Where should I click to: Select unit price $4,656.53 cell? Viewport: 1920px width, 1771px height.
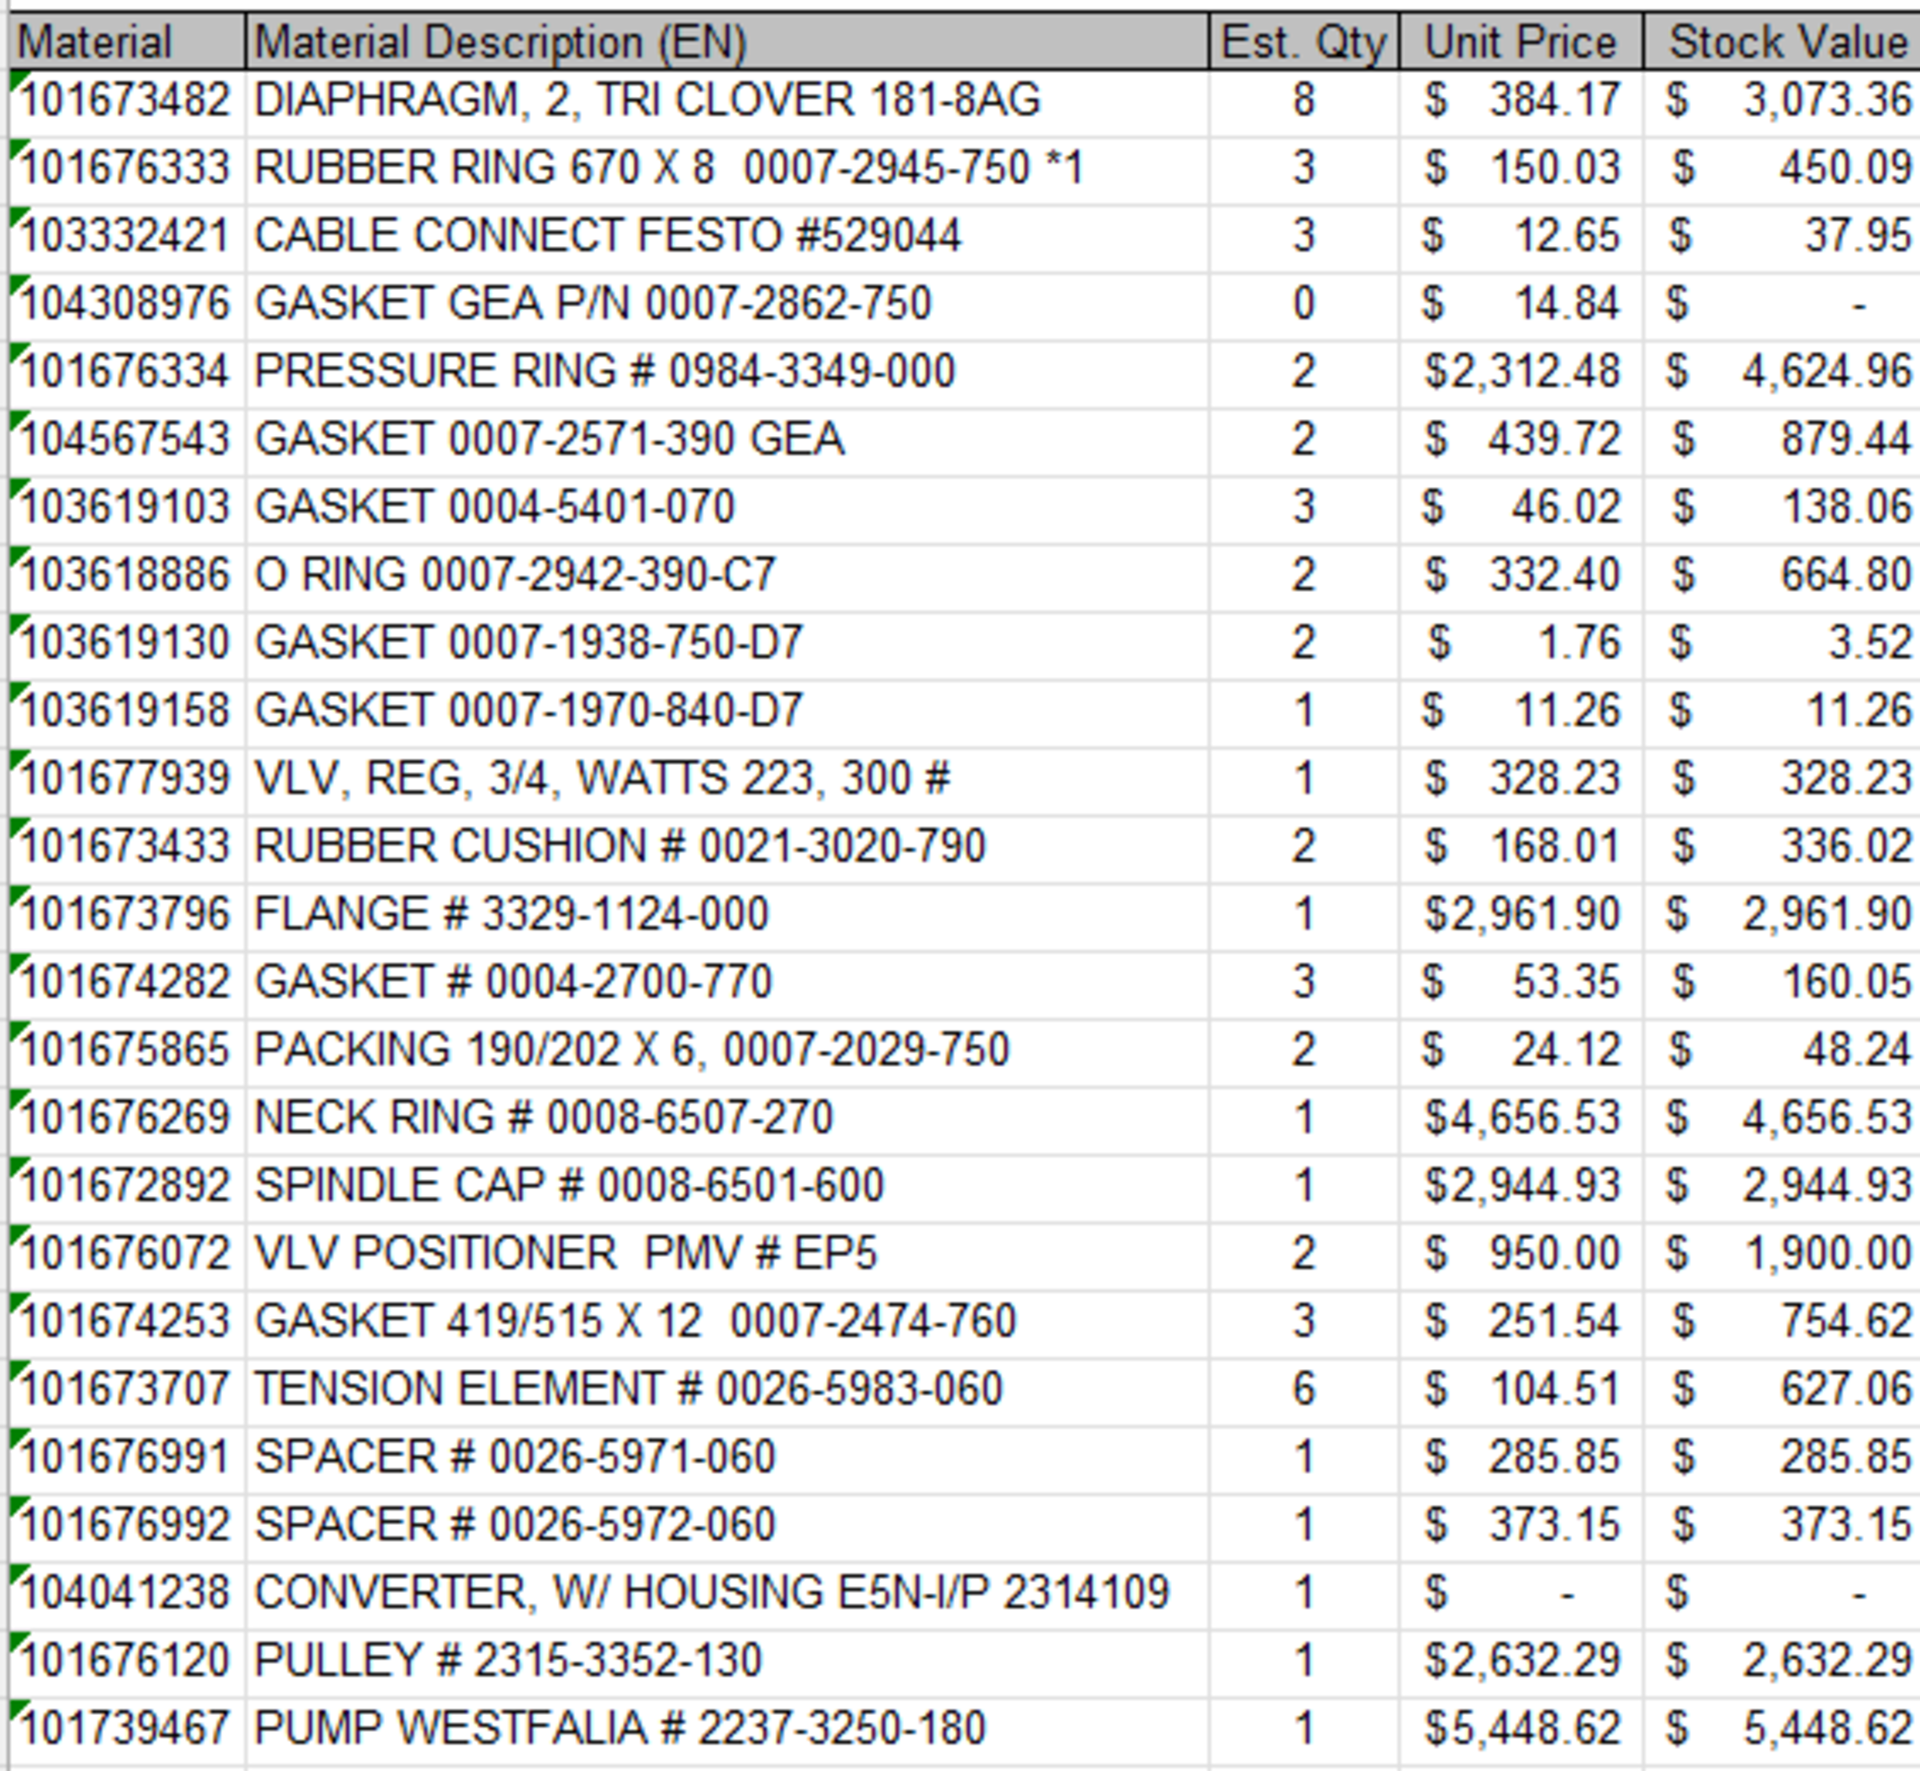click(x=1520, y=1122)
